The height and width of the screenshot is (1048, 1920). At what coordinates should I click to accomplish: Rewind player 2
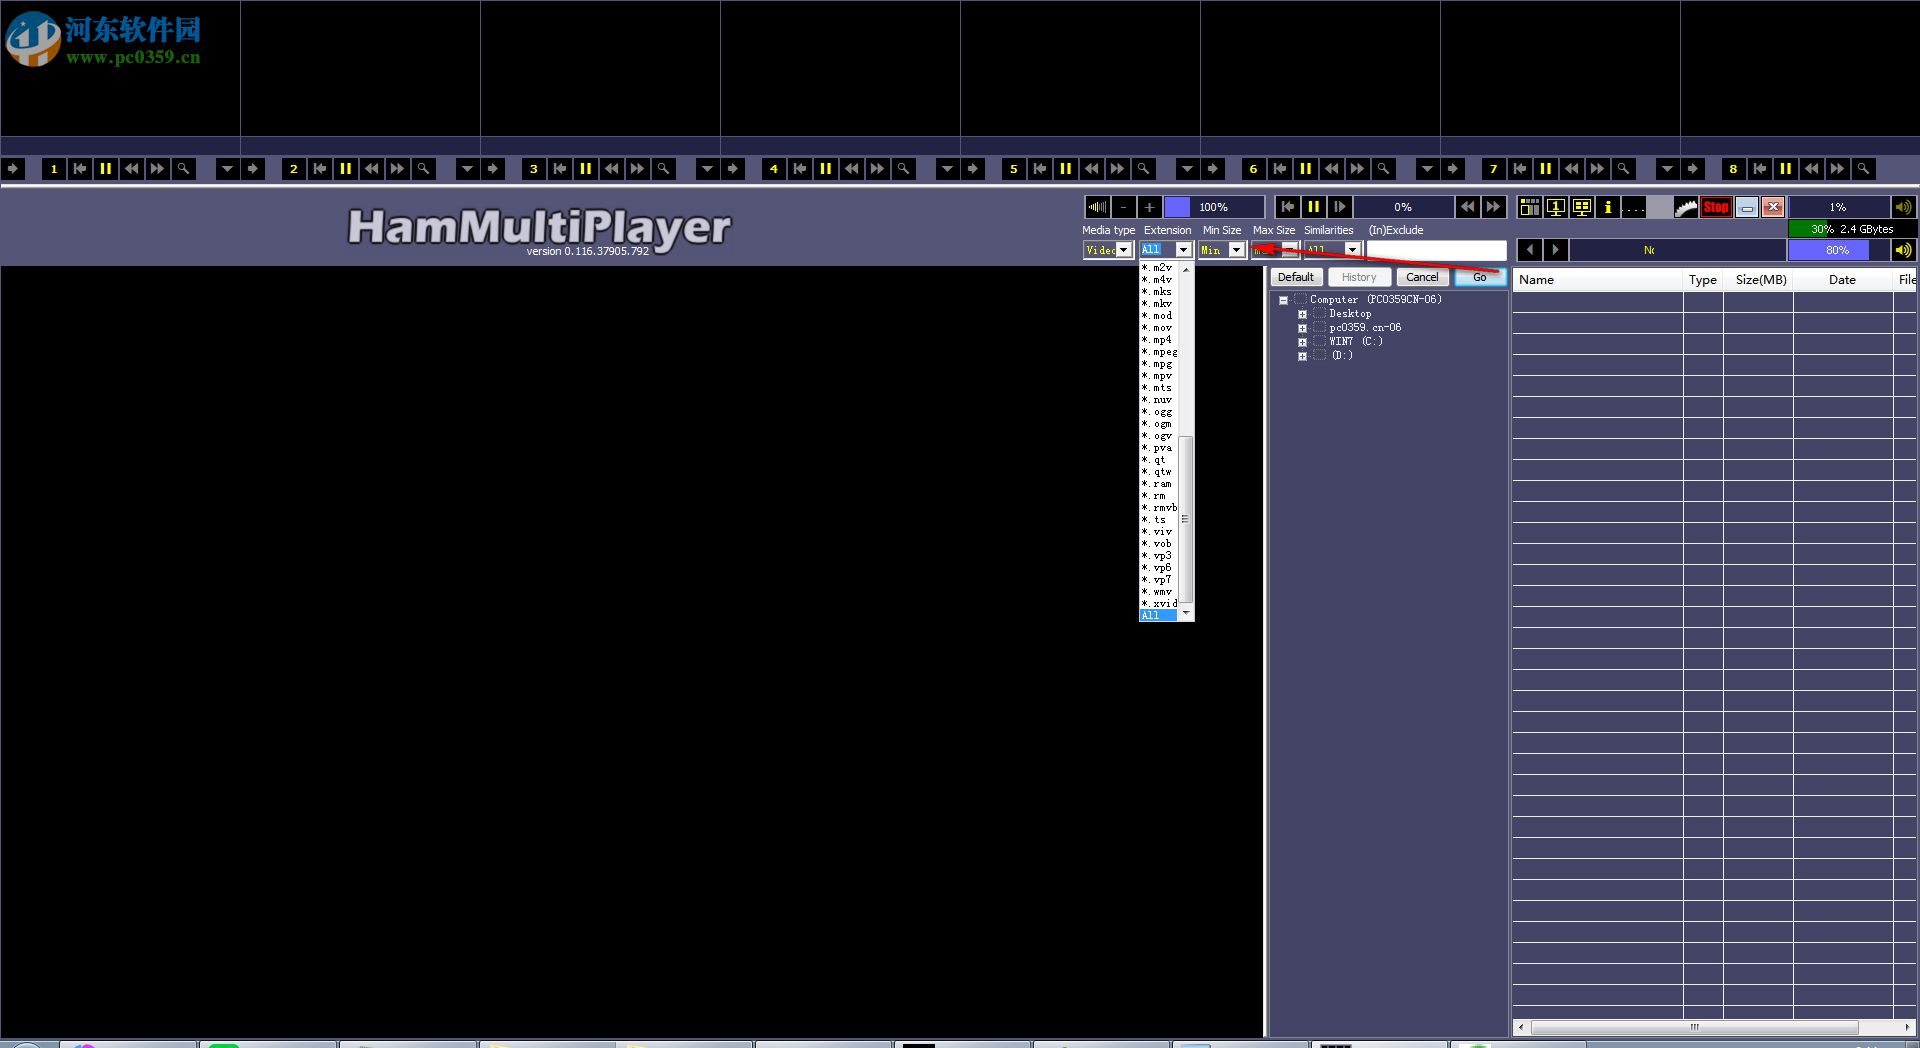click(x=371, y=169)
